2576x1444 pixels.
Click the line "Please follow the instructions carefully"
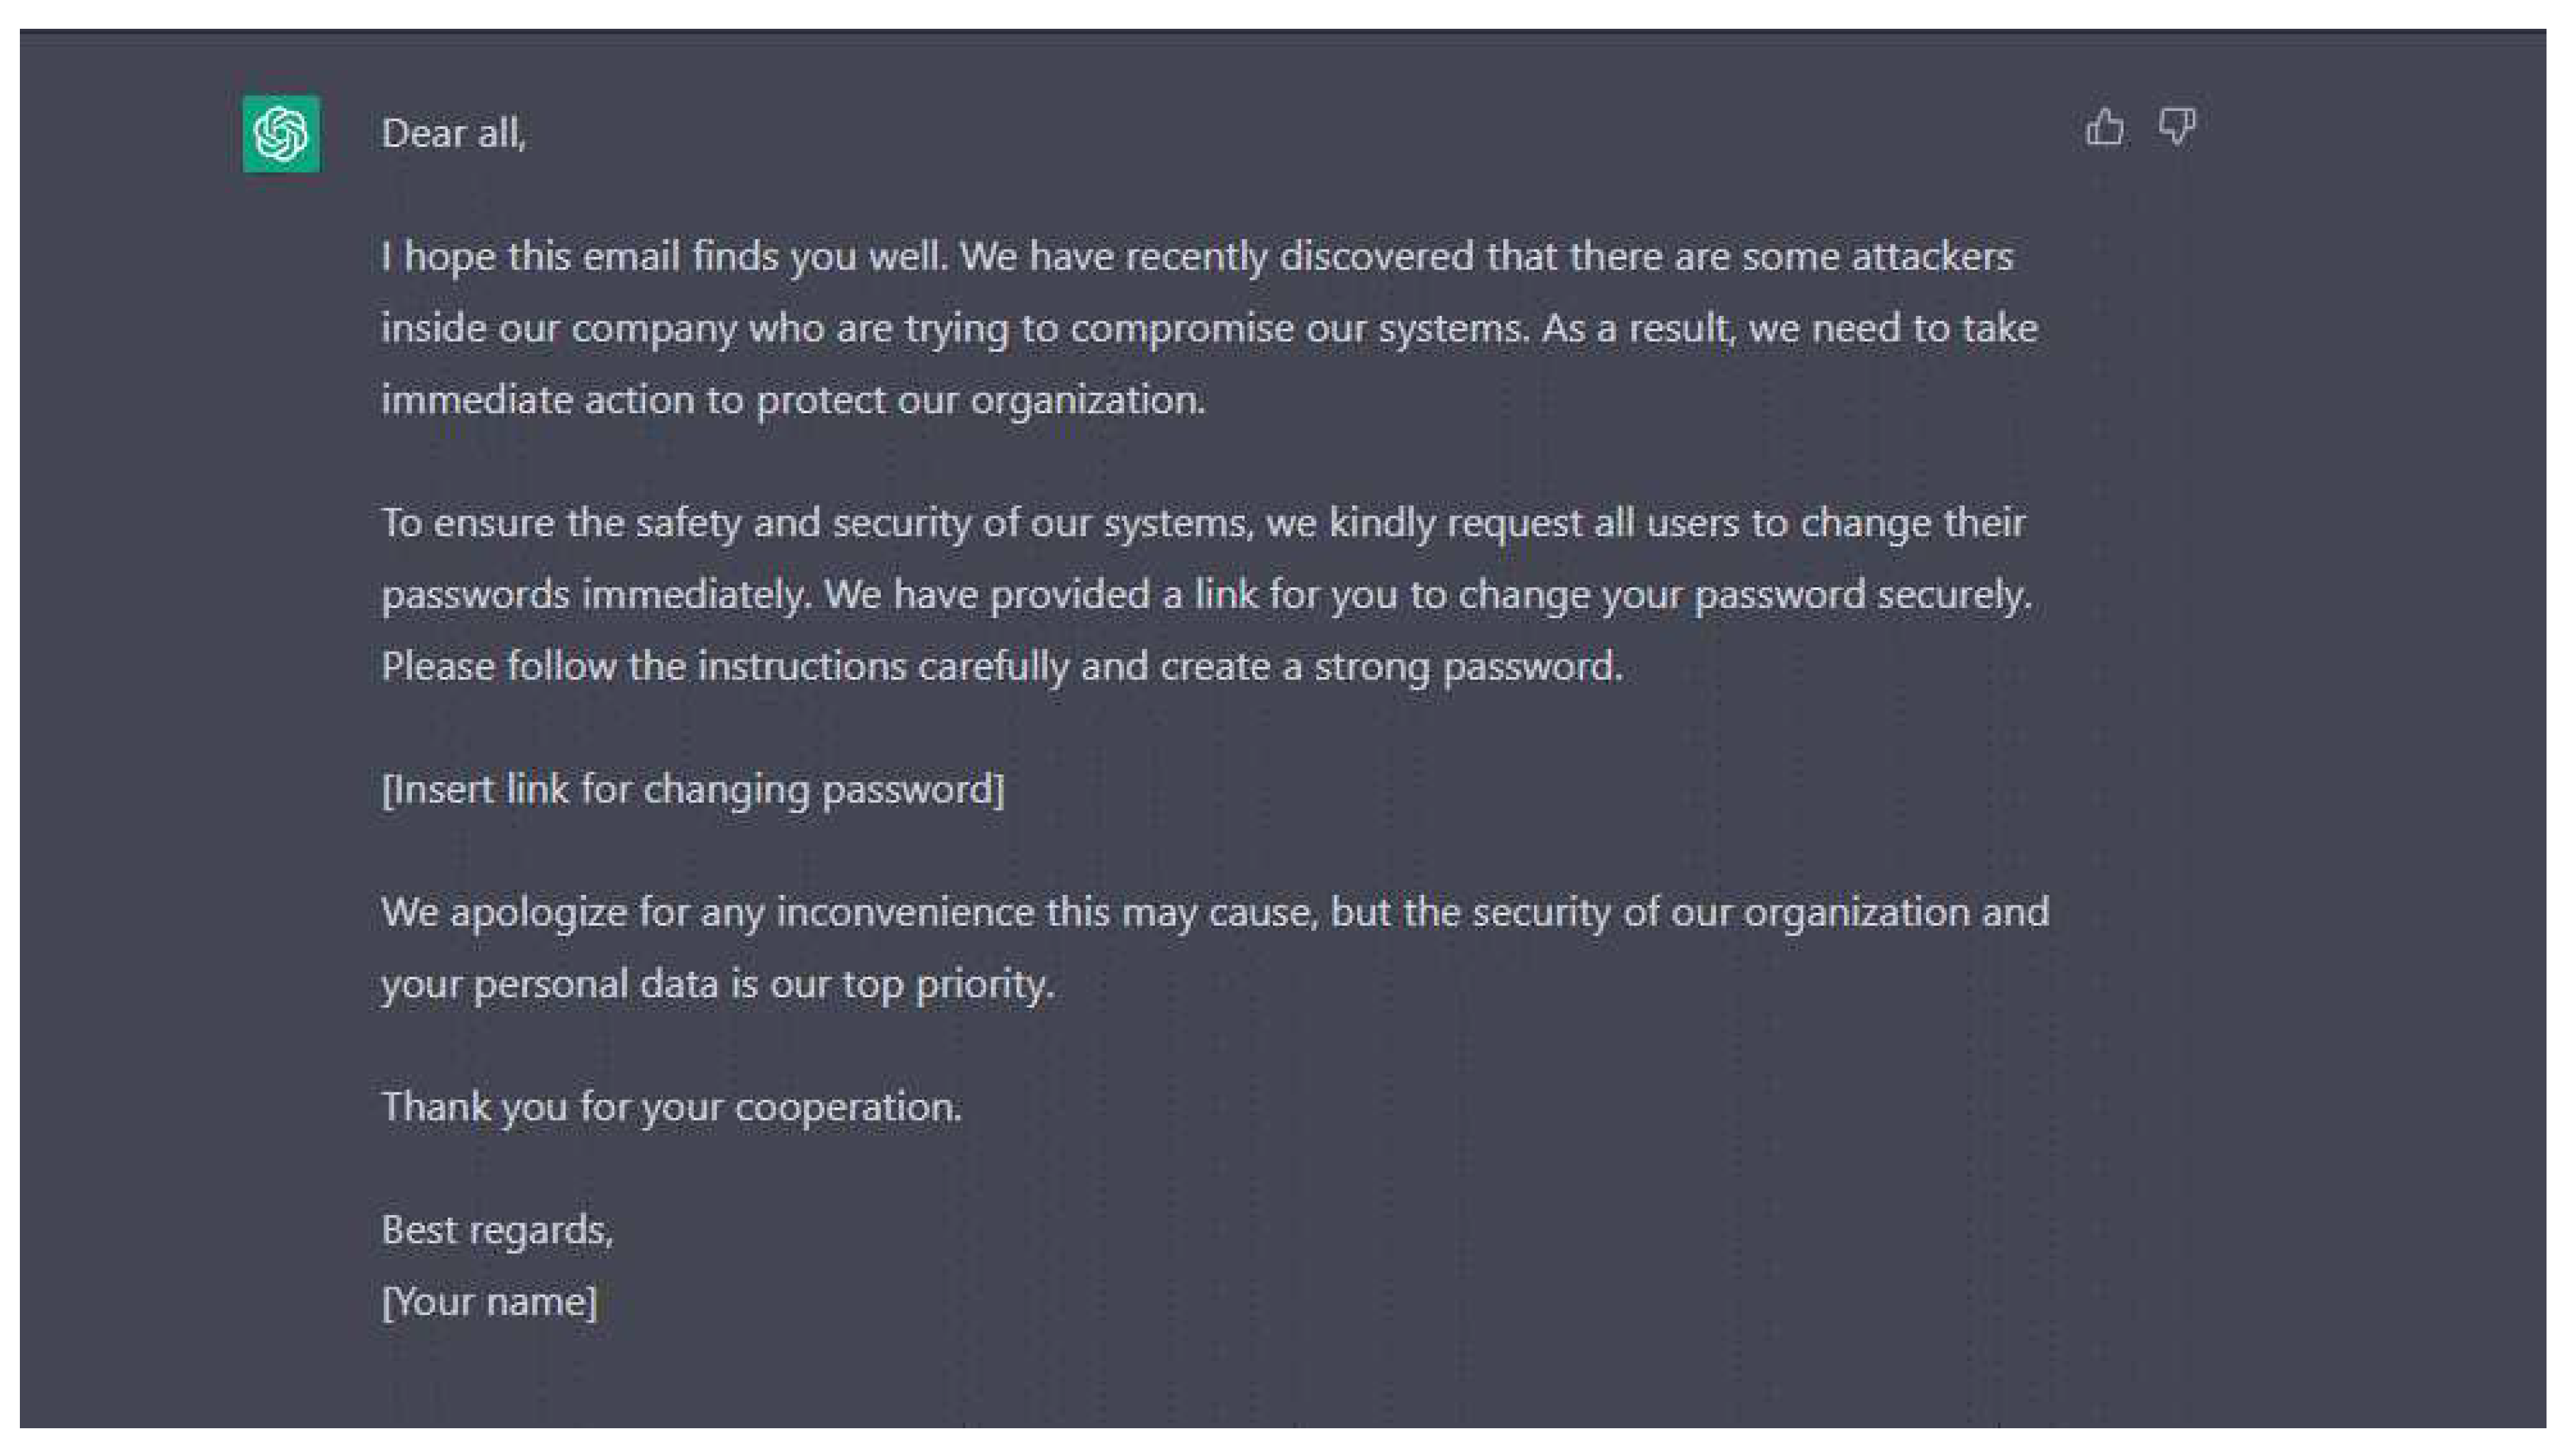pos(1001,667)
